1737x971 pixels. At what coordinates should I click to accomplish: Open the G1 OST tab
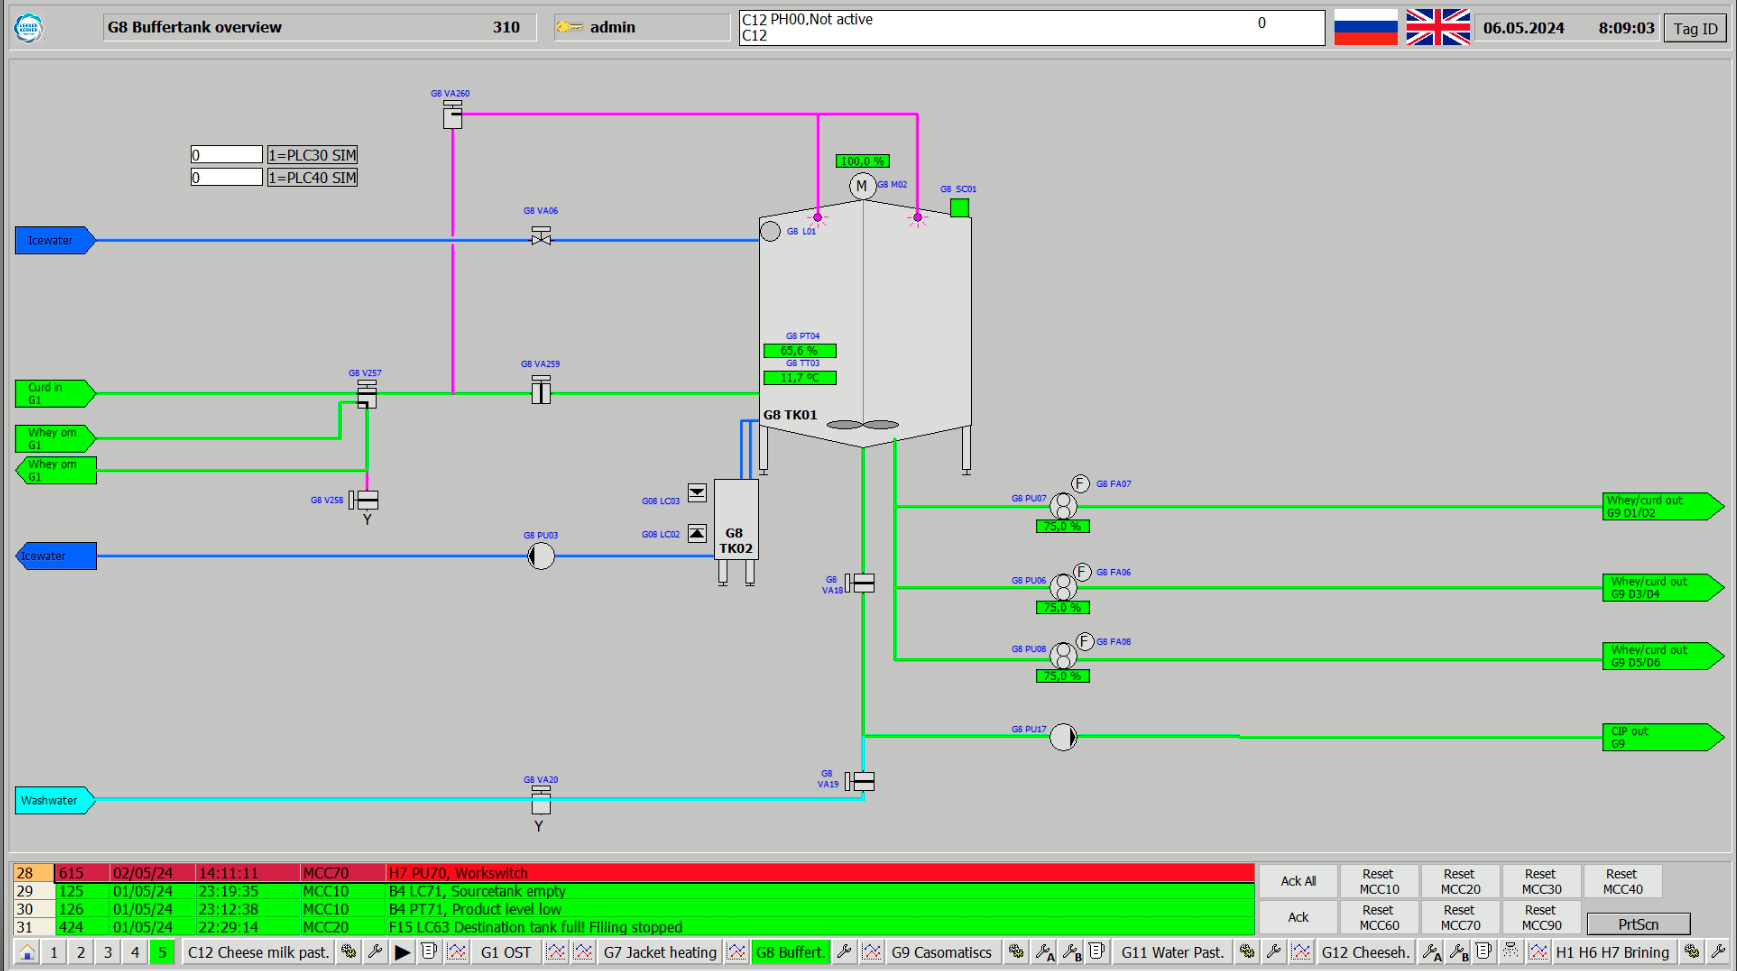[506, 952]
